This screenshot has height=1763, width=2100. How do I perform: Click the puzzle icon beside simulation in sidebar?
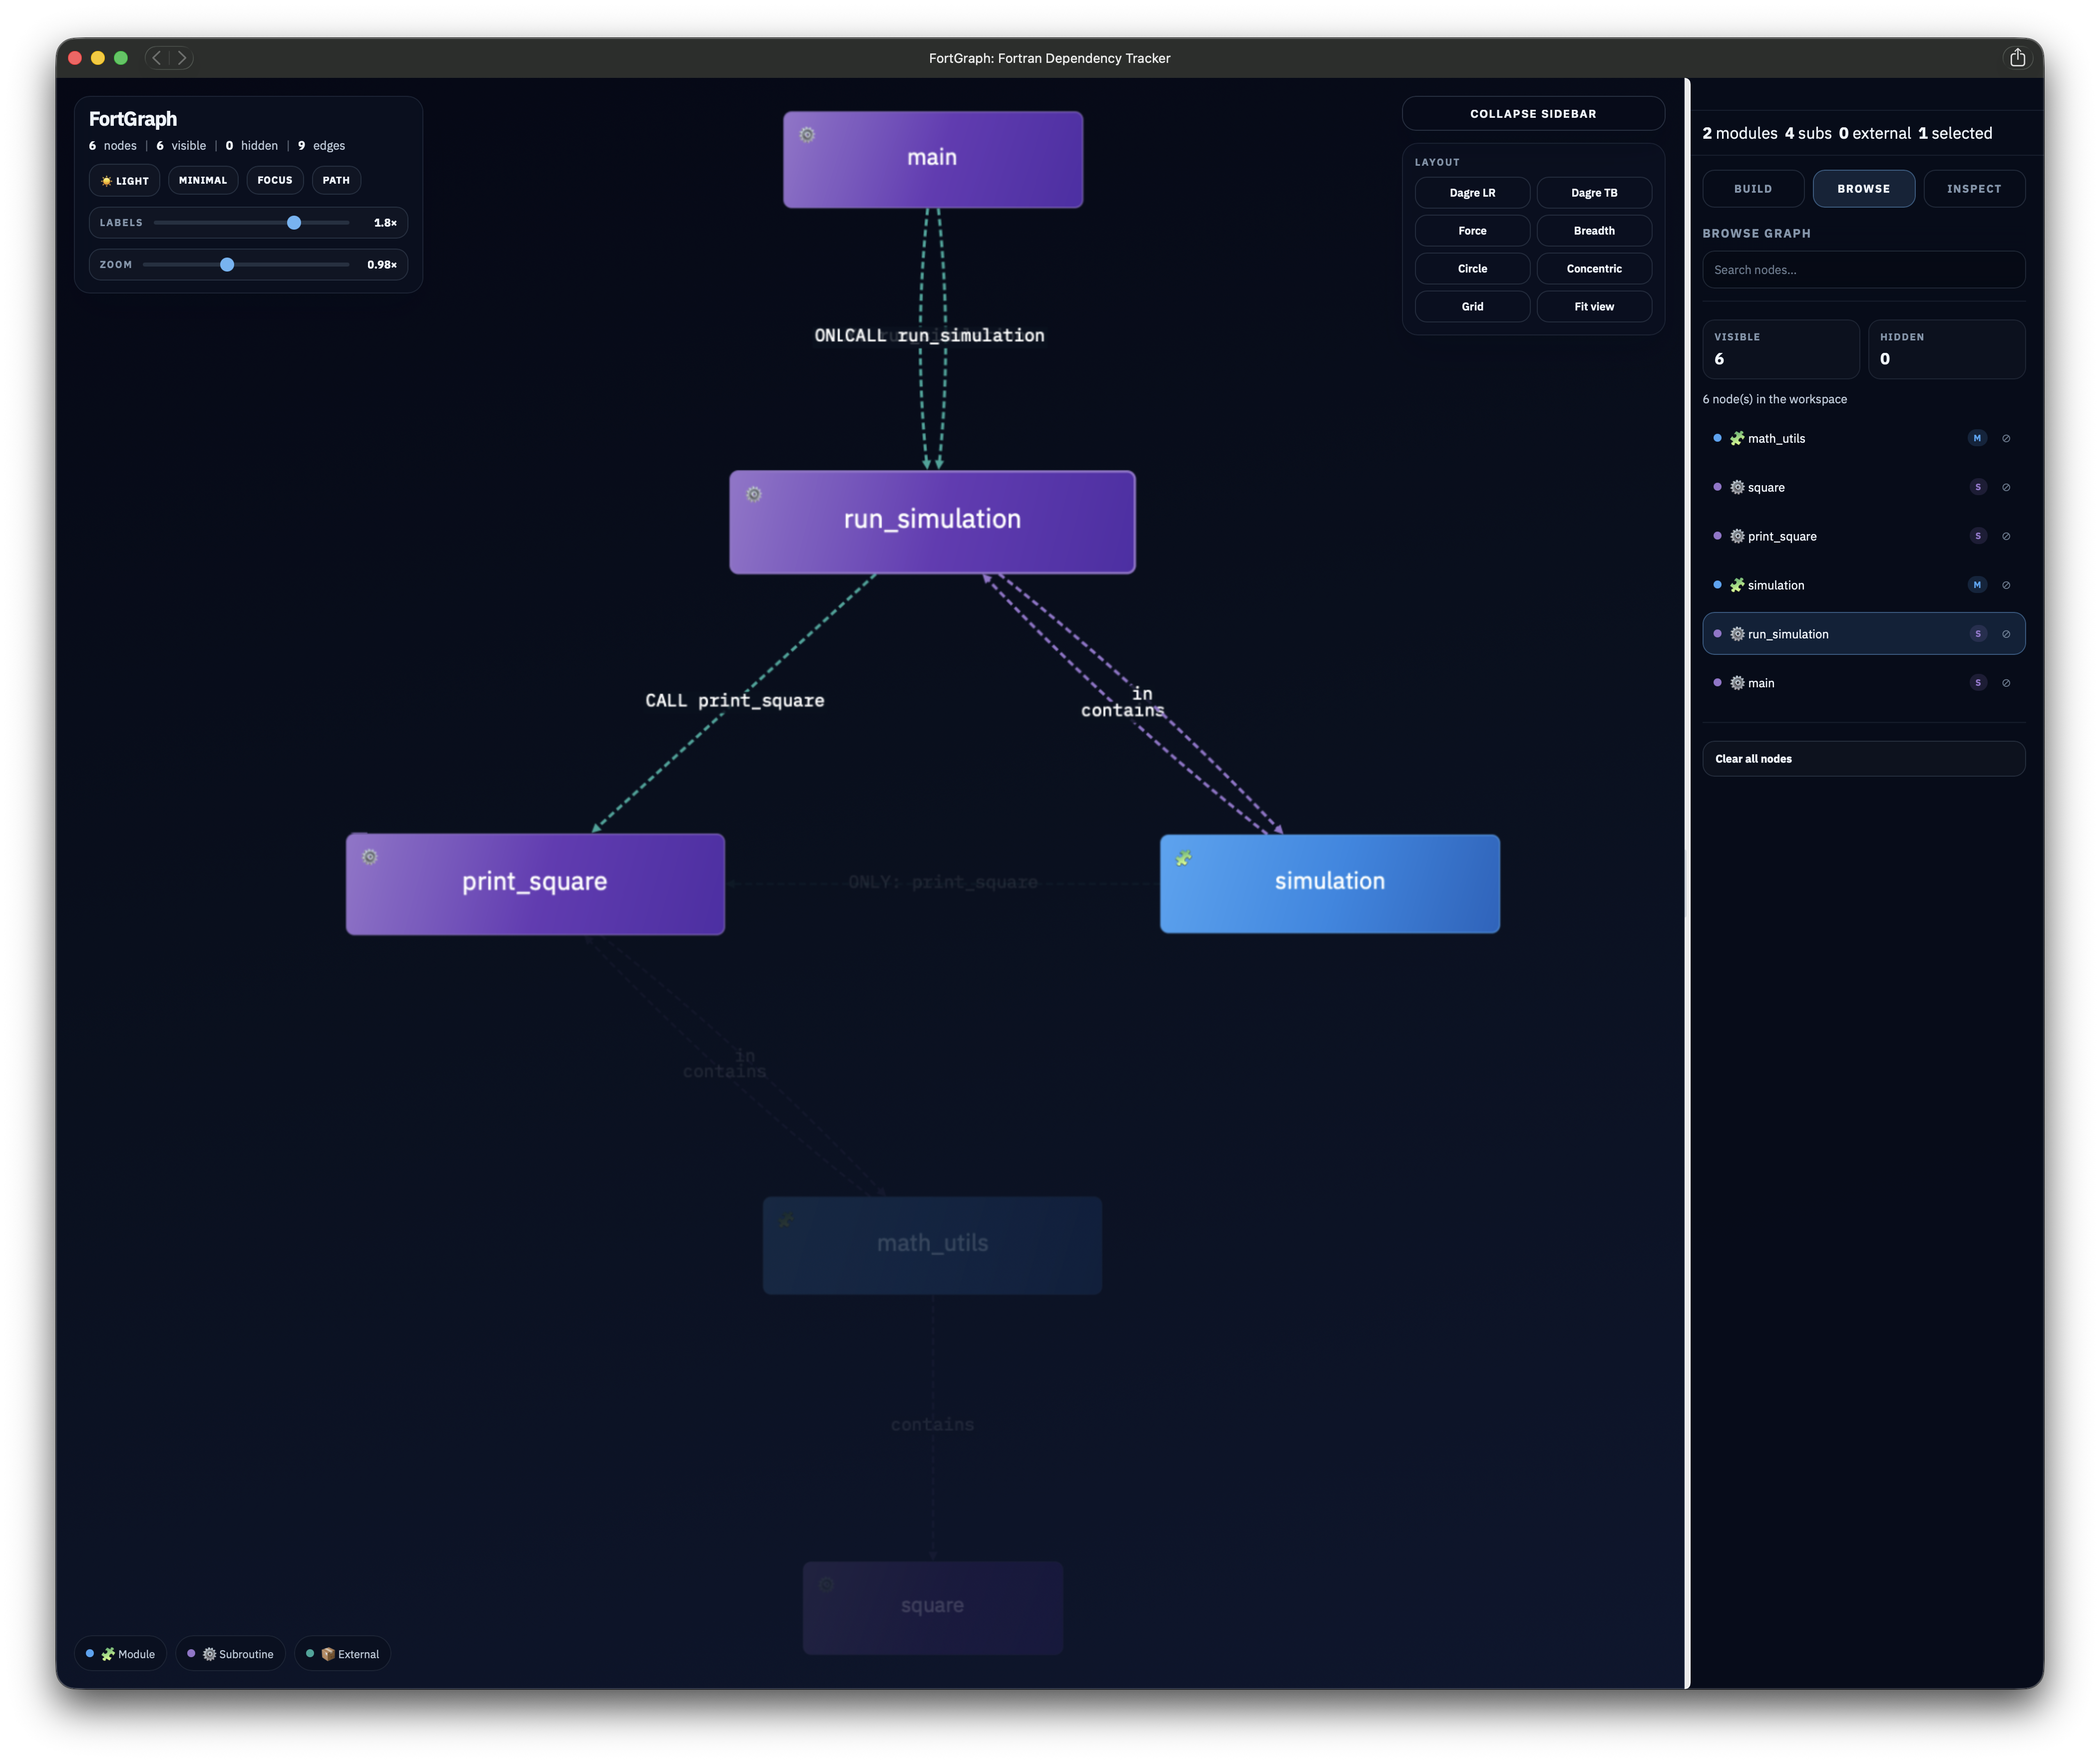pos(1737,585)
